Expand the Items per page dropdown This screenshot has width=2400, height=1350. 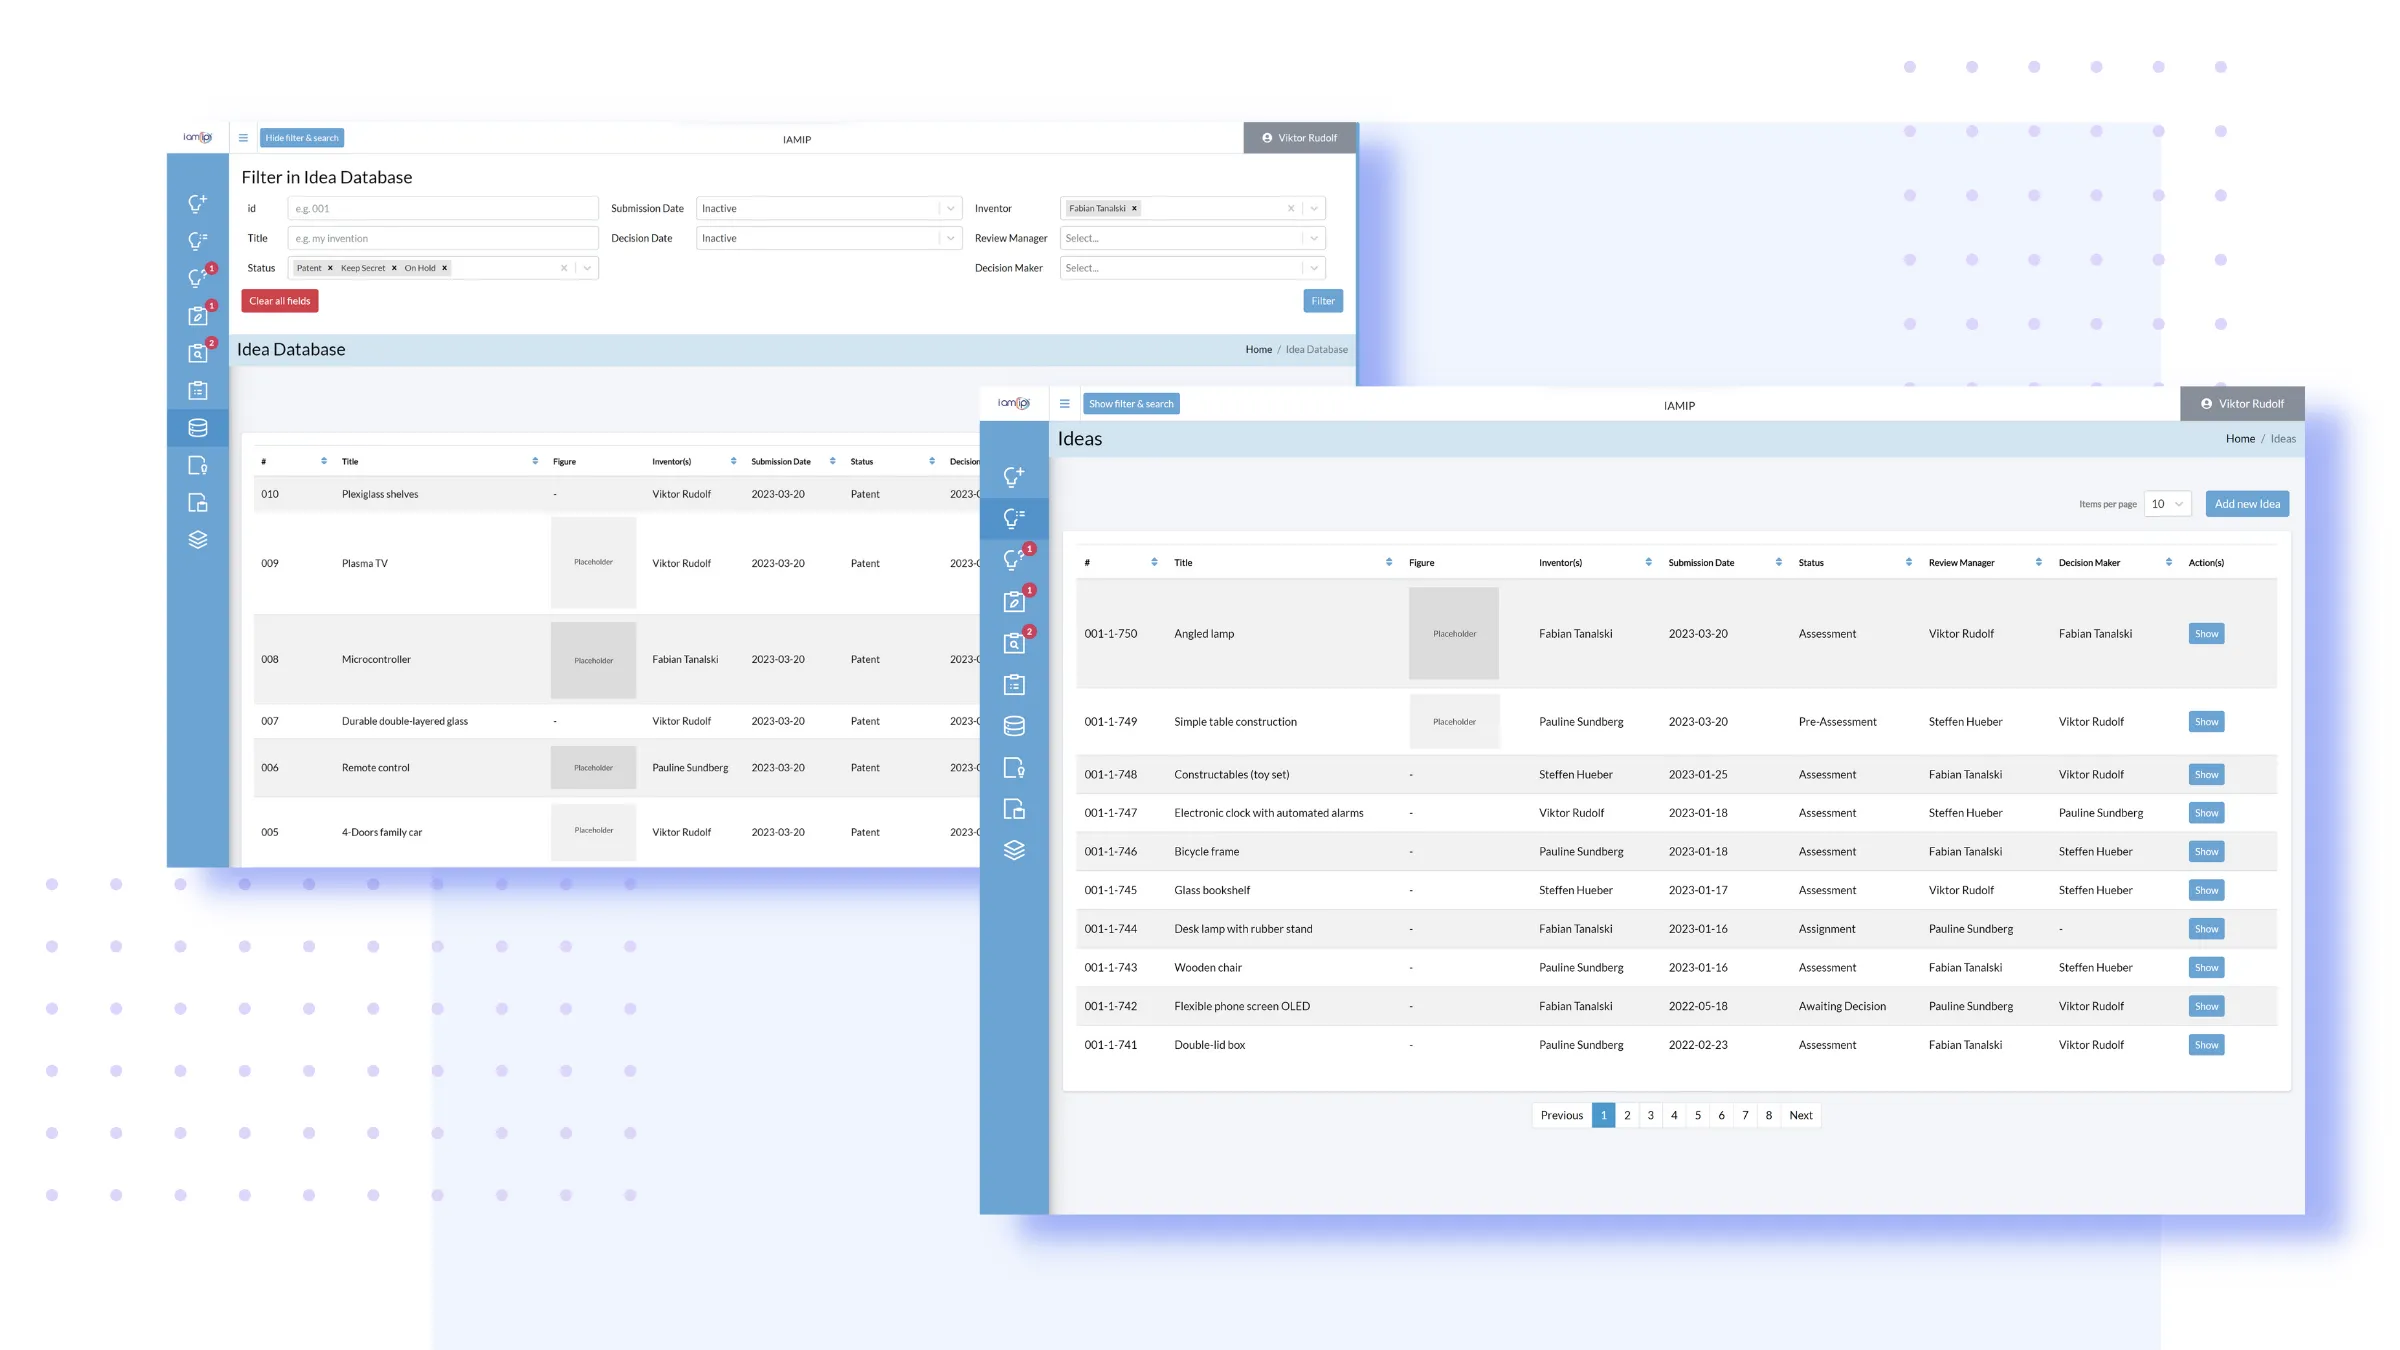coord(2167,504)
